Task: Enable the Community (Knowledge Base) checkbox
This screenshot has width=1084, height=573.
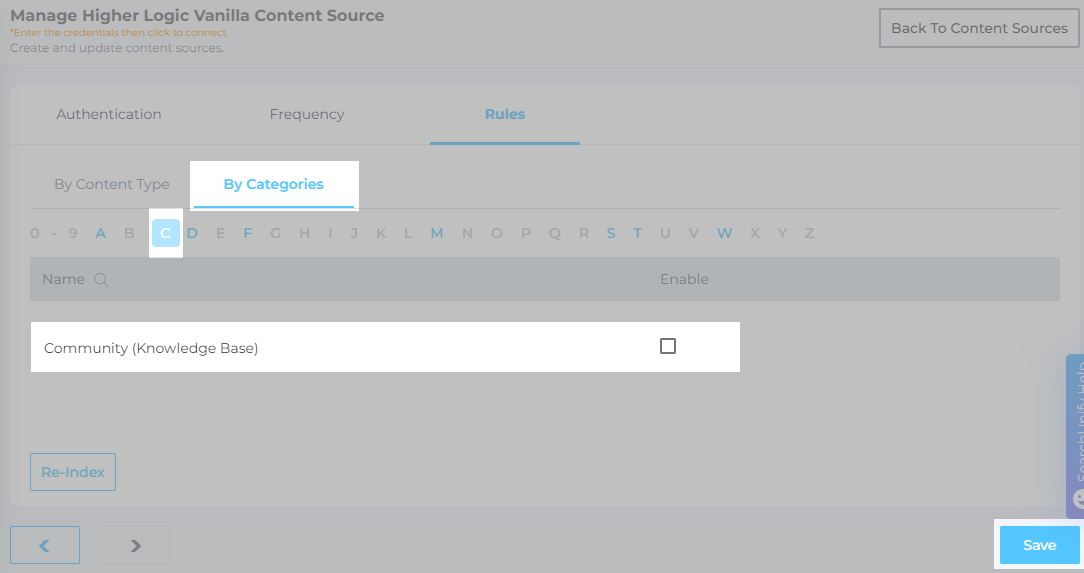Action: tap(668, 346)
